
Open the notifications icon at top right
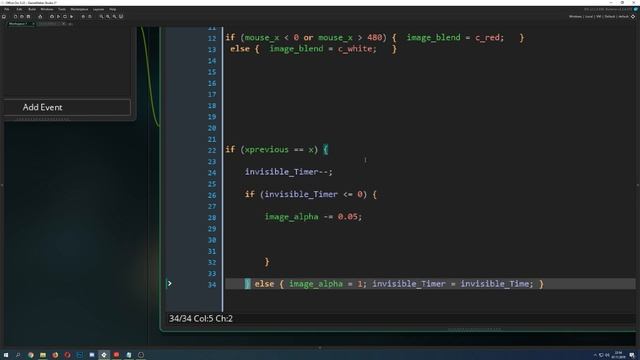coord(636,9)
